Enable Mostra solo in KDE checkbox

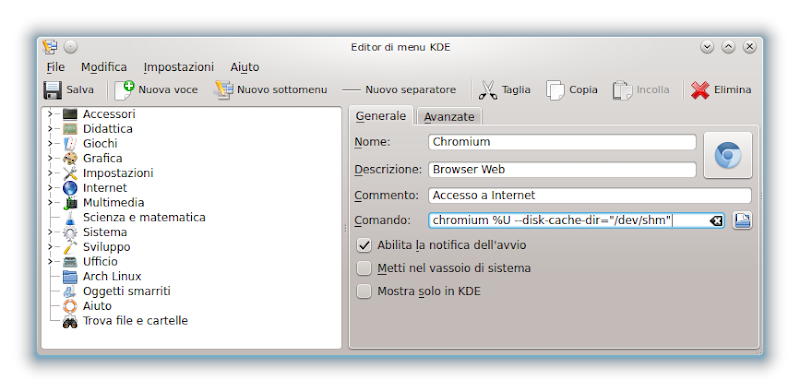(364, 291)
